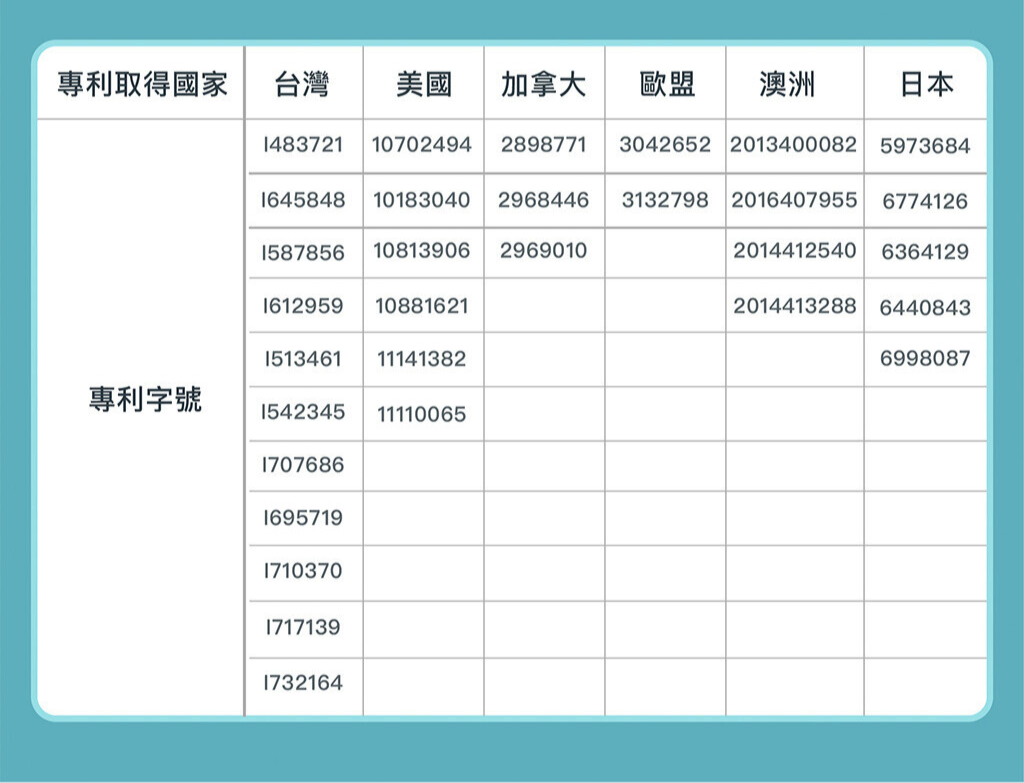Screen dimensions: 1024x783
Task: Click US patent number 10702494
Action: 421,145
